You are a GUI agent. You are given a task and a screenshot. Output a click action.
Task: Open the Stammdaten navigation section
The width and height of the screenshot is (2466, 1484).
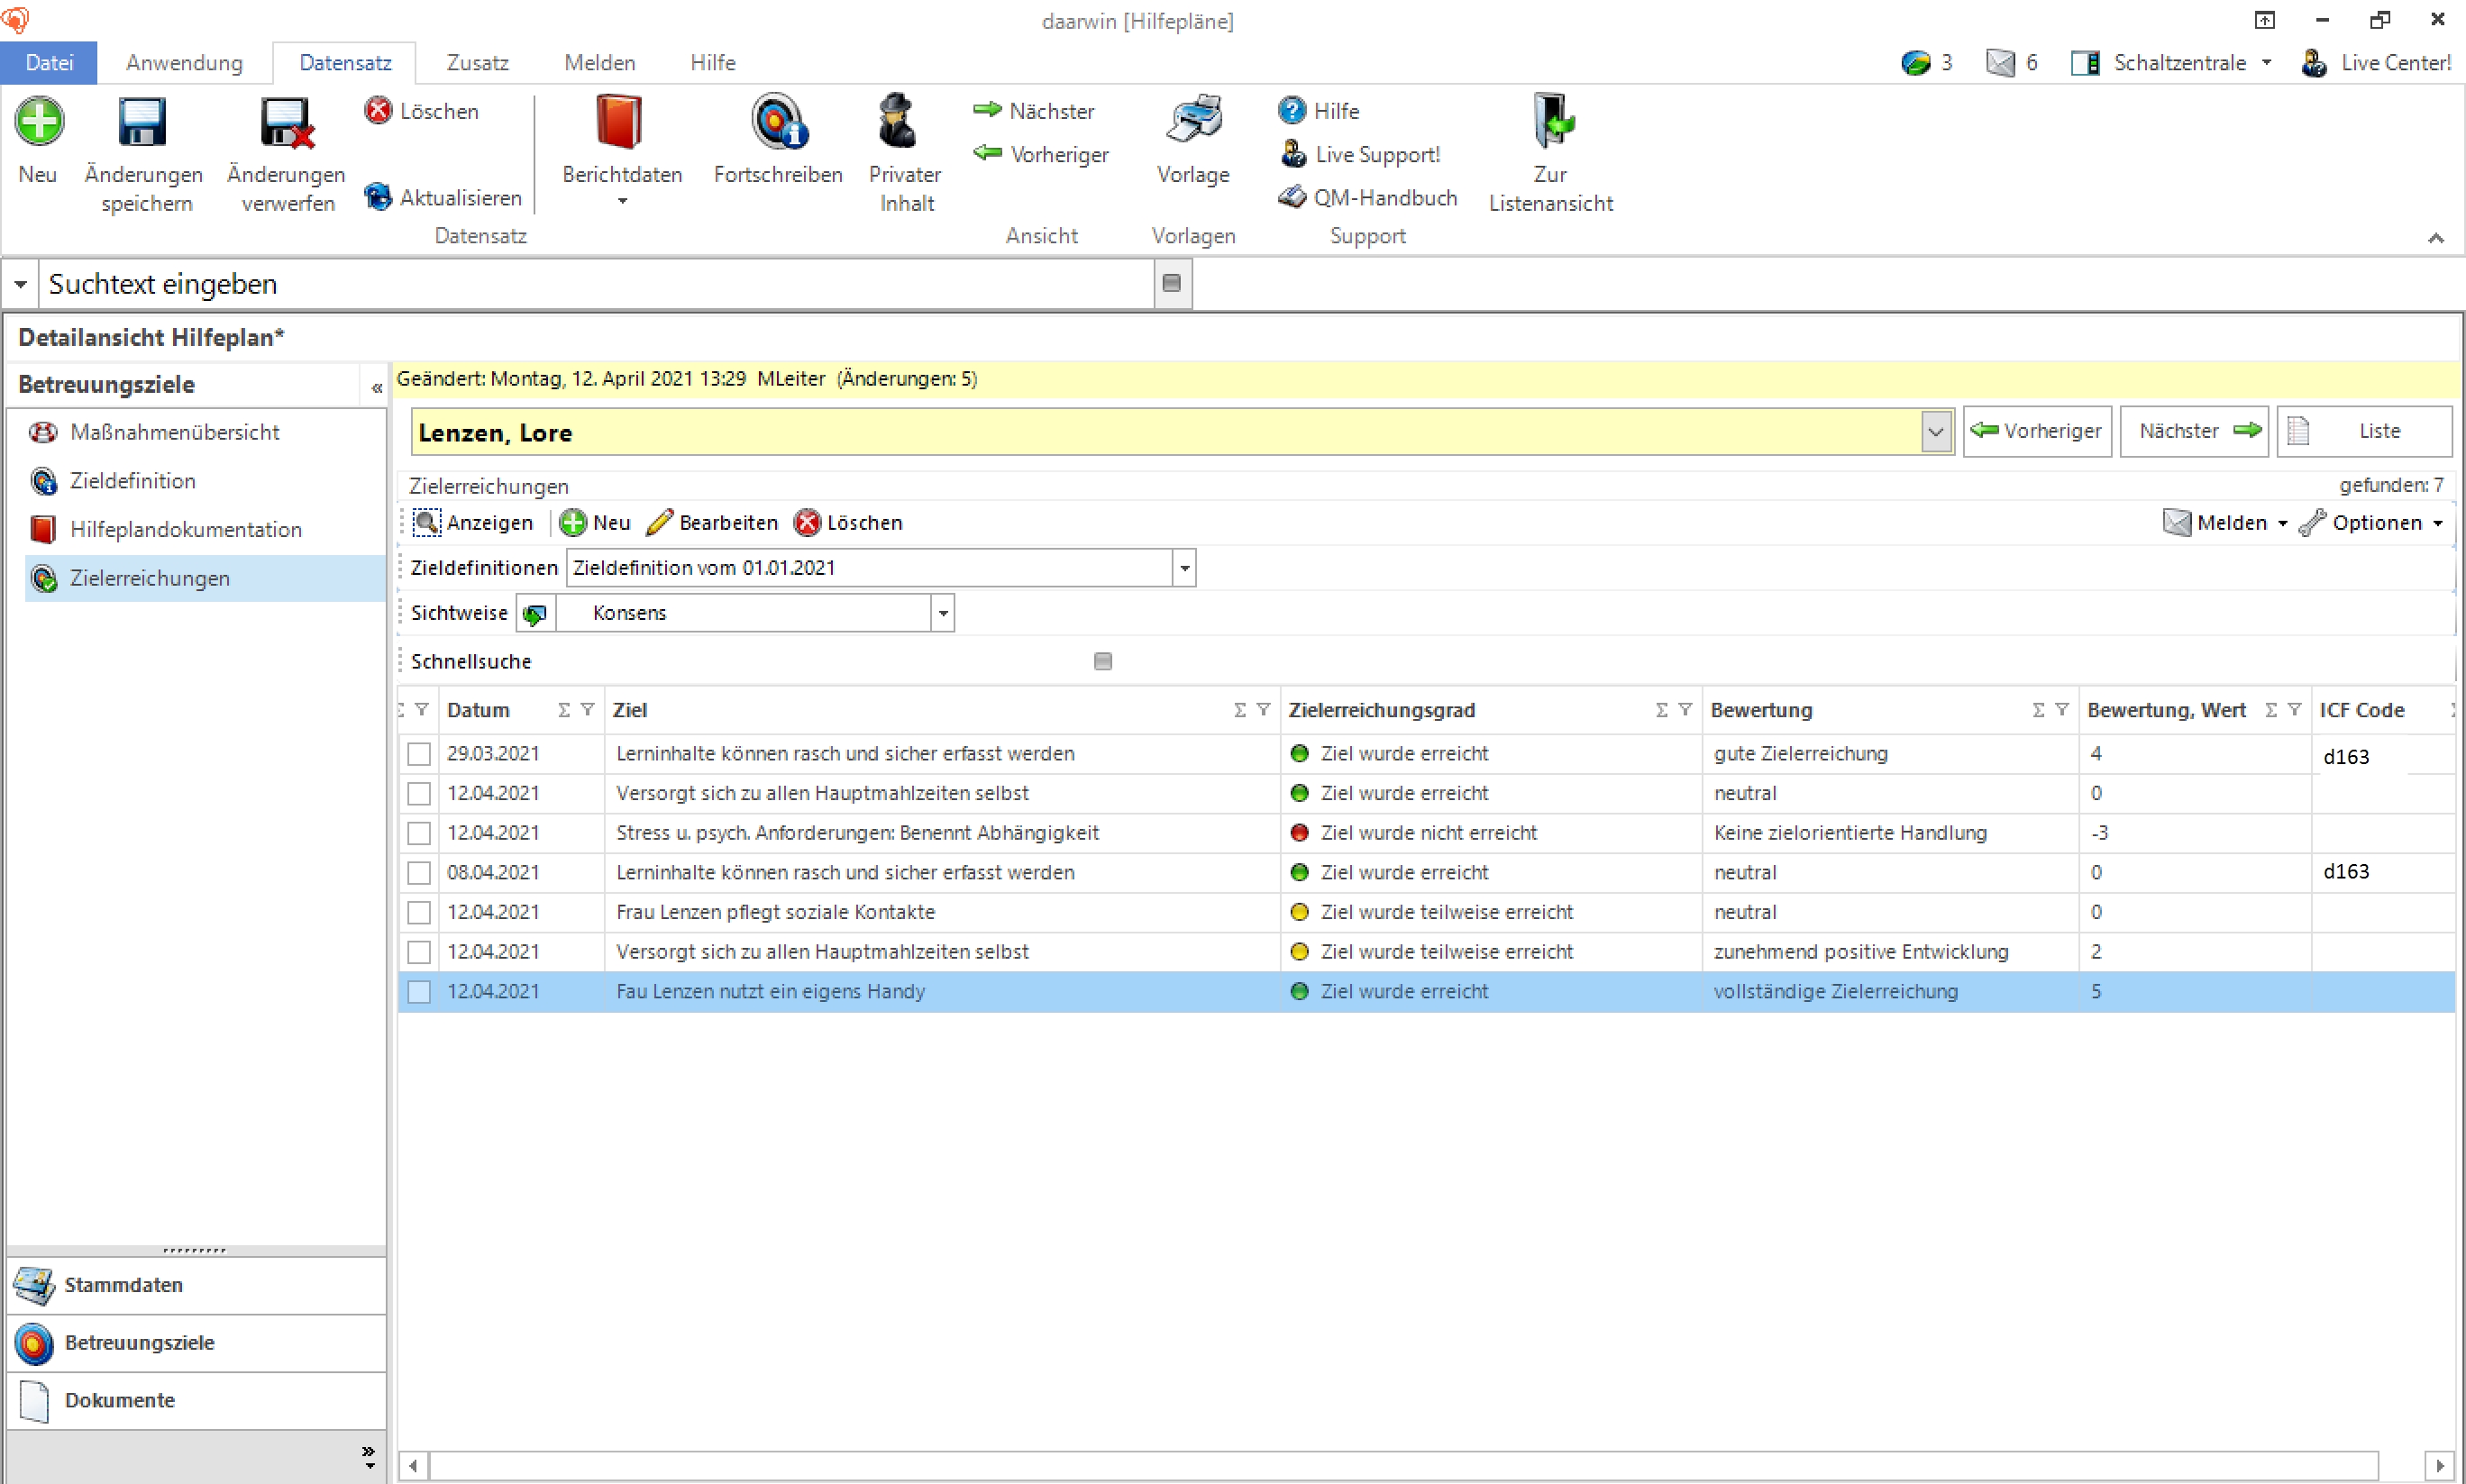click(196, 1285)
